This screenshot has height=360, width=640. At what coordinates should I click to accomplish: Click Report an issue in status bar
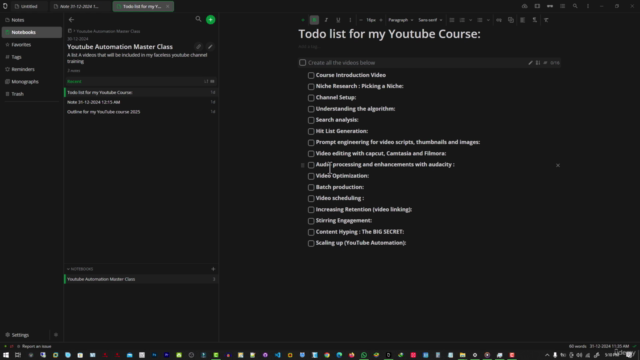coord(34,346)
